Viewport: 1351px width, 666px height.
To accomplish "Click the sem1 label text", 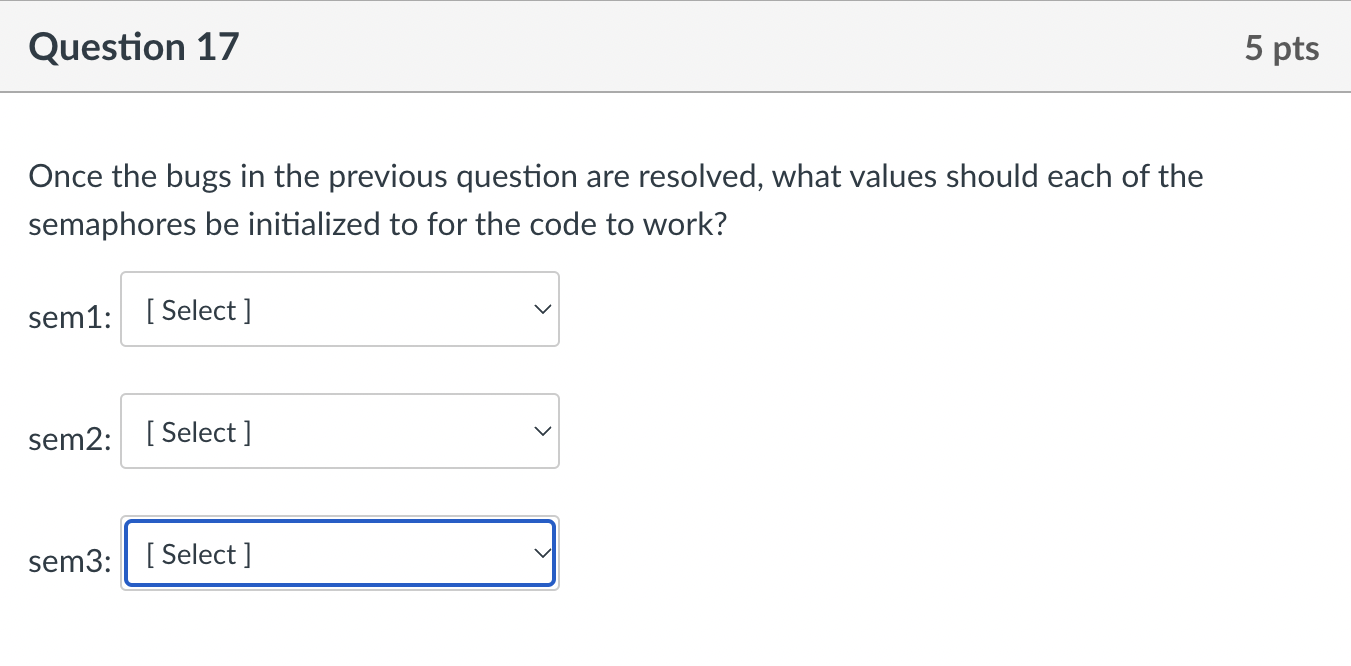I will [69, 317].
